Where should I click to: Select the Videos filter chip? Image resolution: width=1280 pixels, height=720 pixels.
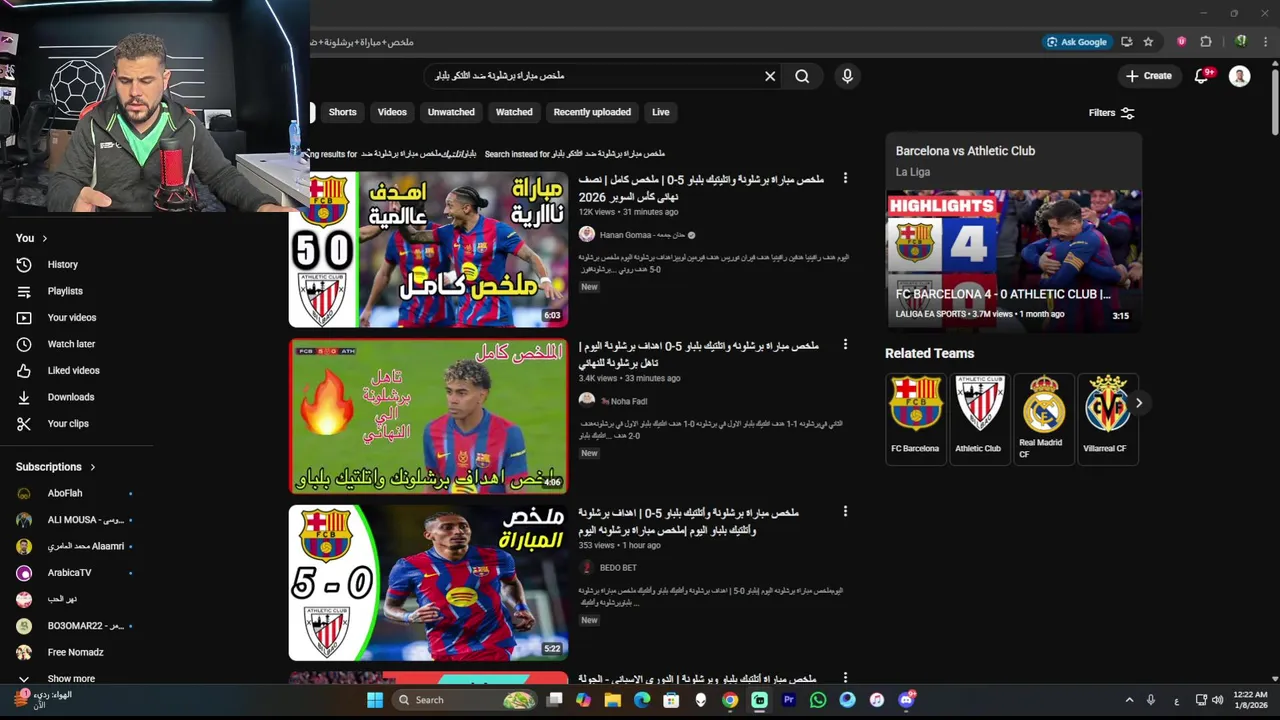(392, 112)
